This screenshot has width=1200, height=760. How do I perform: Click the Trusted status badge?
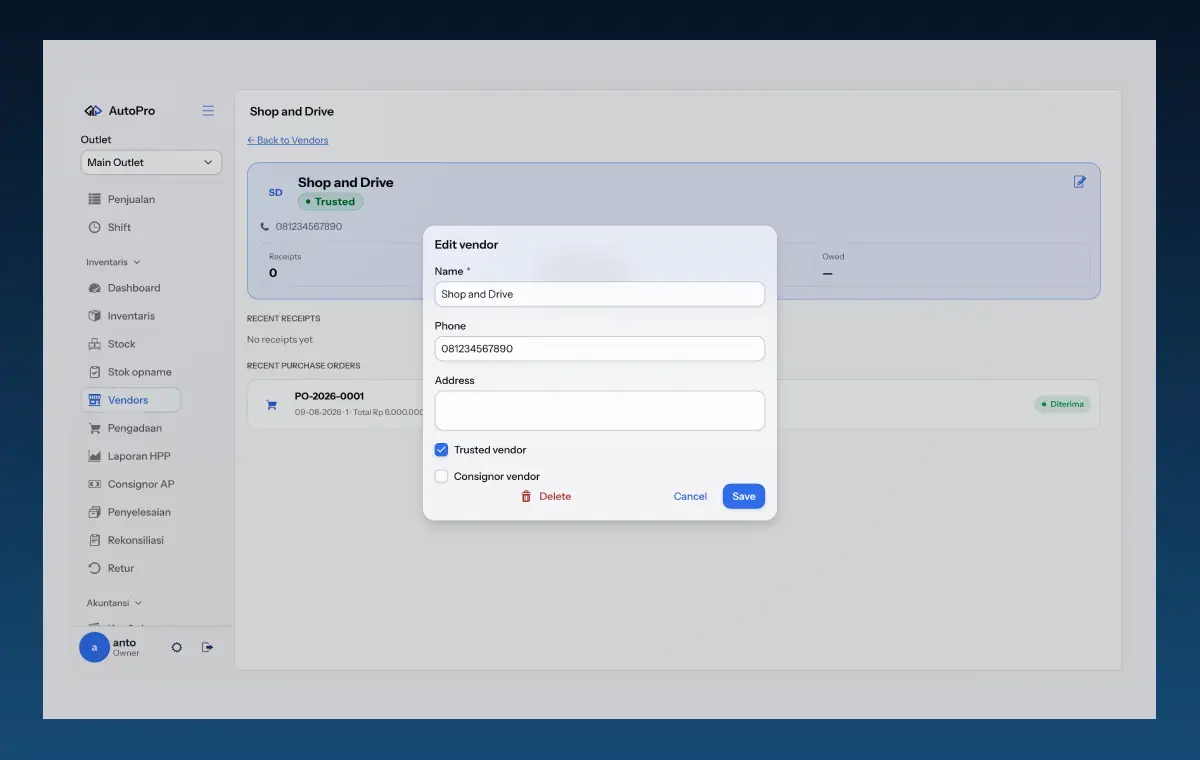pos(330,201)
